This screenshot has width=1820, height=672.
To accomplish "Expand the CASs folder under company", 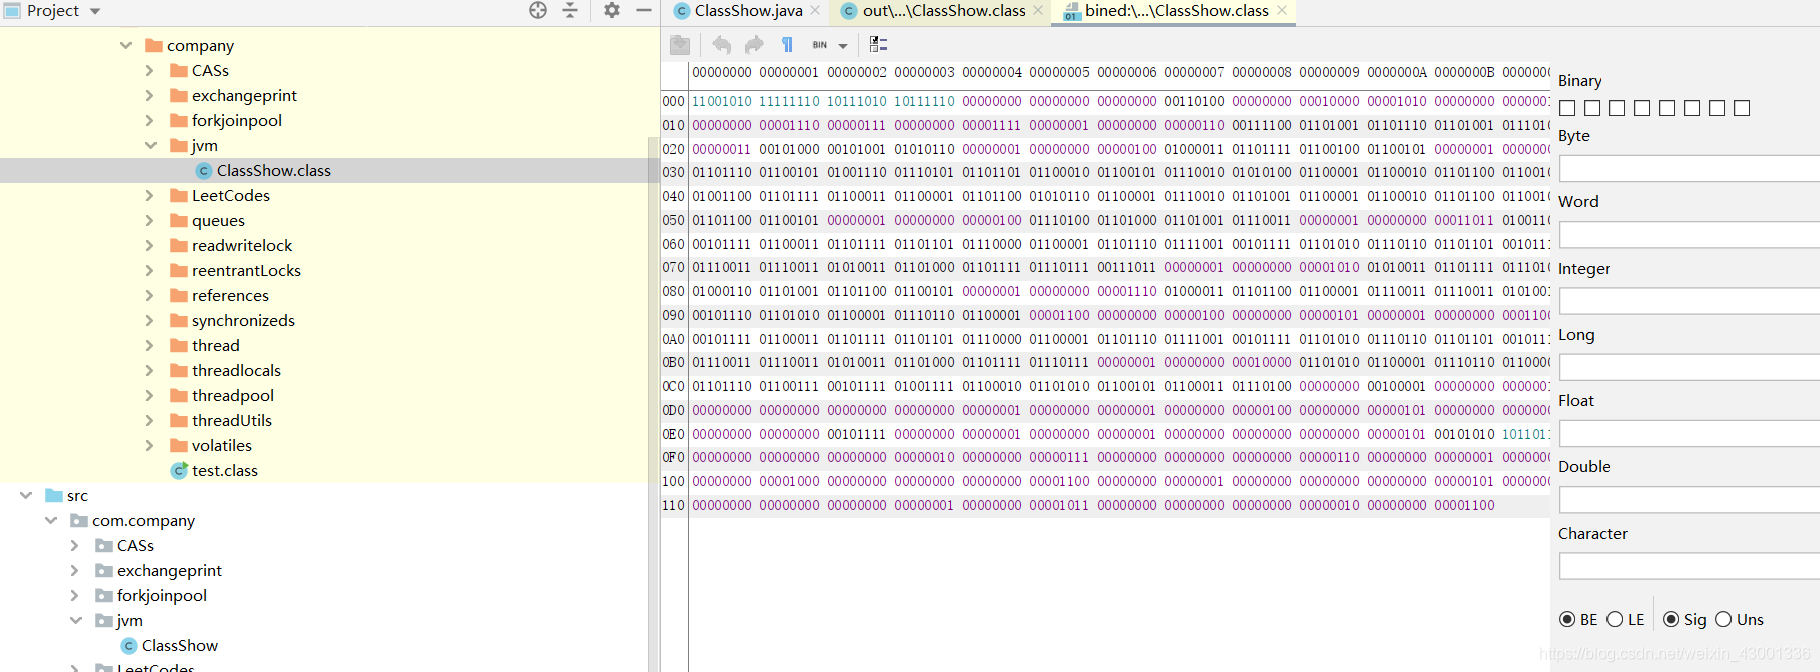I will (150, 70).
